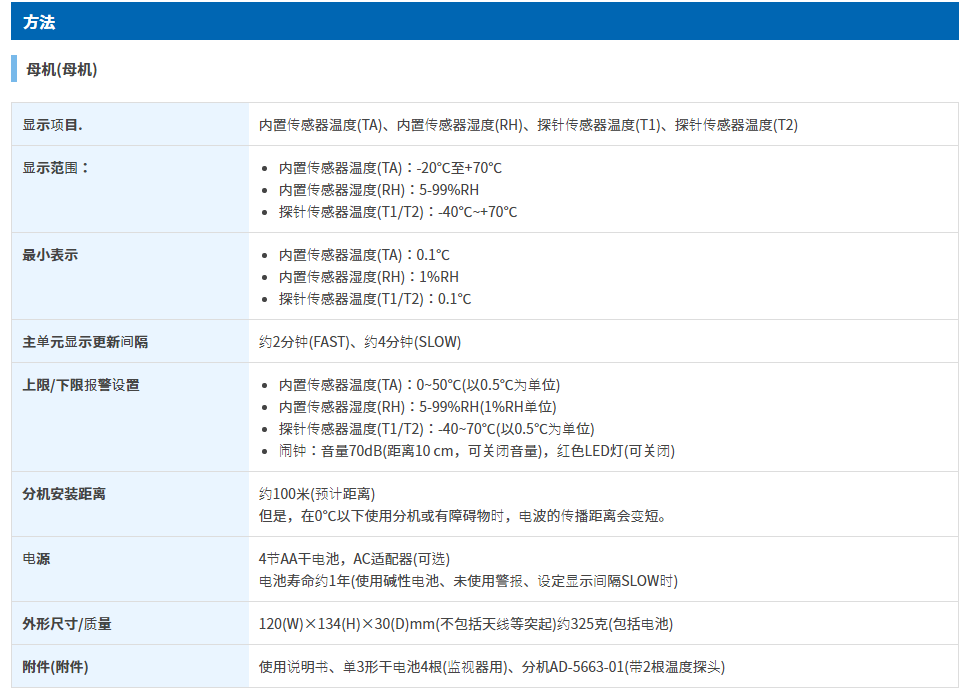Click the 电源 row label

coord(36,559)
